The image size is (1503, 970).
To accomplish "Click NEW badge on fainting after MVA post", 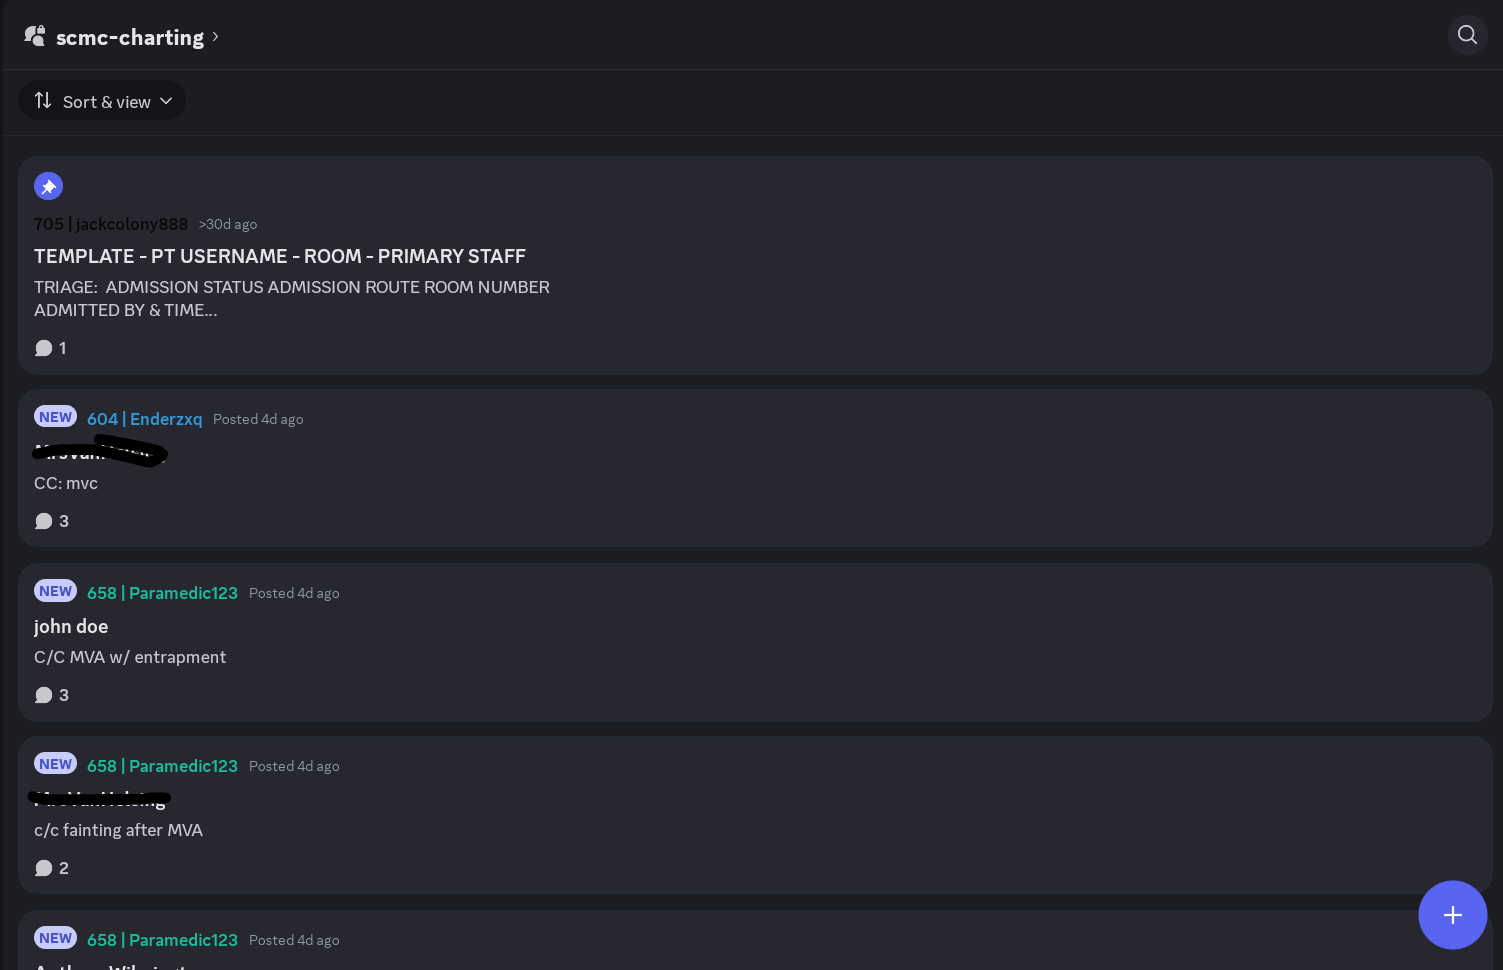I will [55, 764].
